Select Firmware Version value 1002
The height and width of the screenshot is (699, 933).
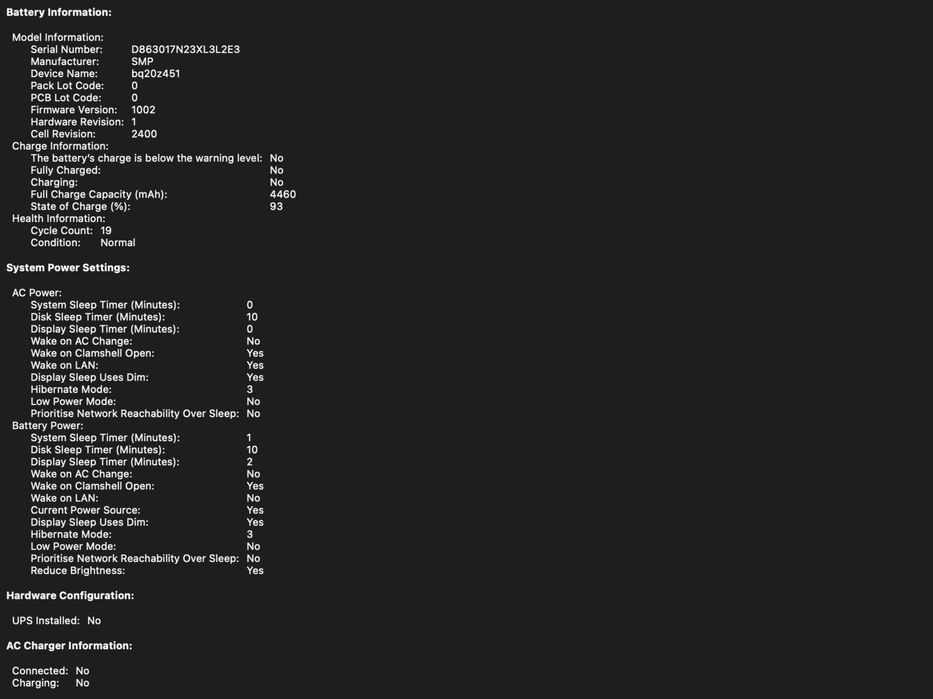tap(143, 110)
